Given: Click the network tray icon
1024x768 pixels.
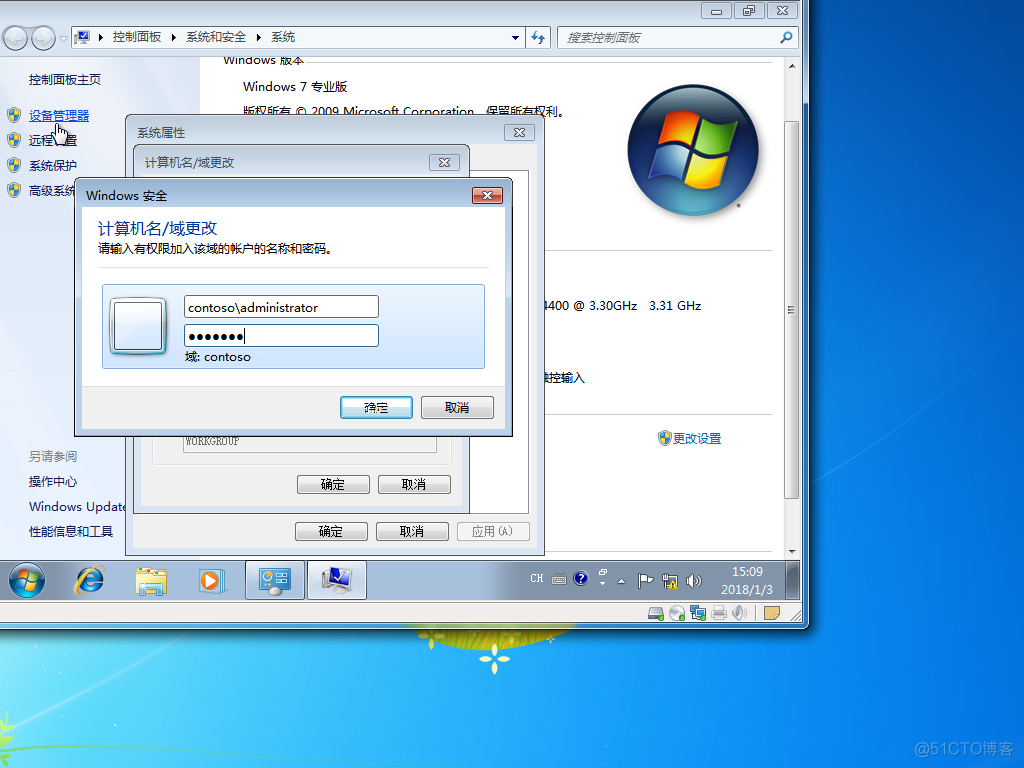Looking at the screenshot, I should (669, 581).
